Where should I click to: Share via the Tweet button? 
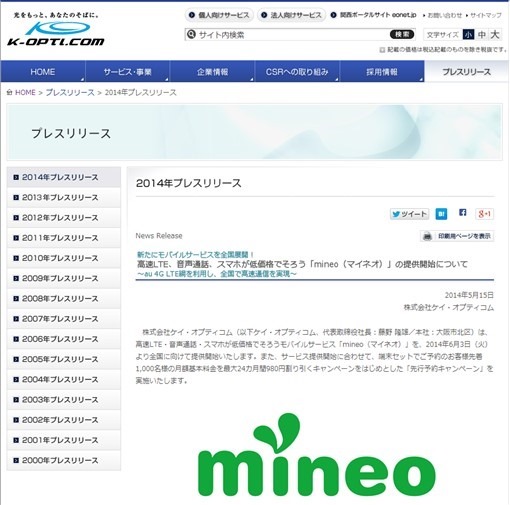pos(409,214)
